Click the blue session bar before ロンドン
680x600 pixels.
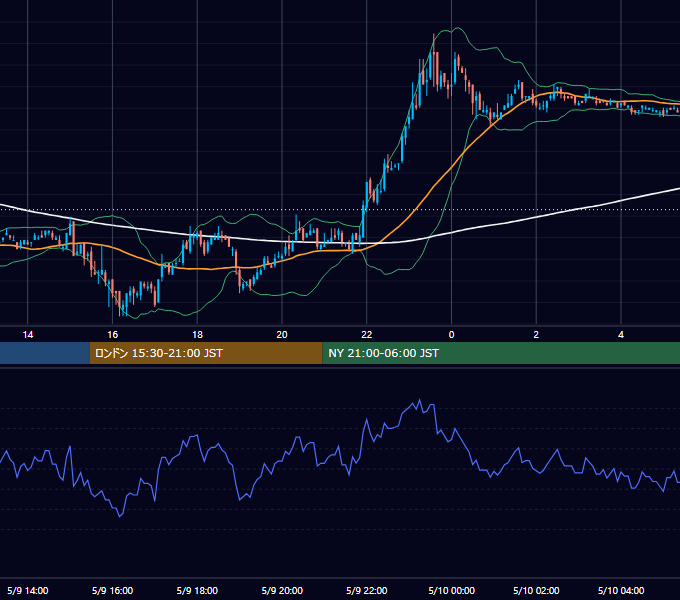click(x=45, y=353)
